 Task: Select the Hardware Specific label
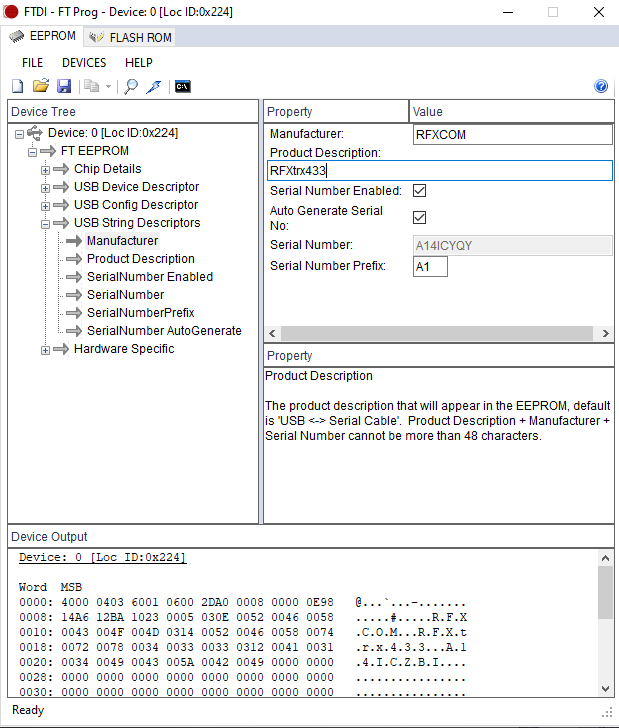point(124,349)
